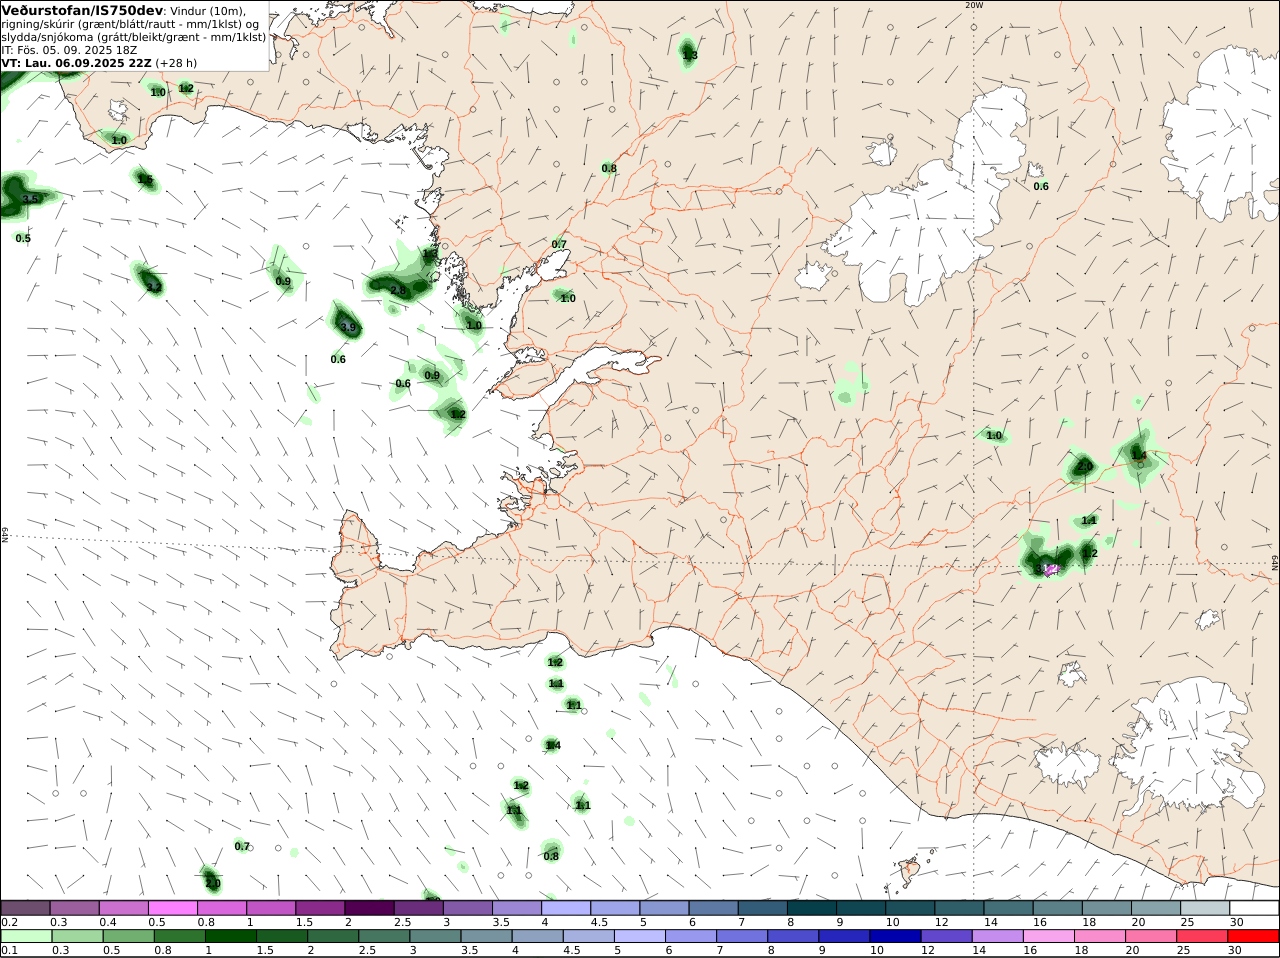Select the lower legend swatch labeled 6
Viewport: 1280px width, 958px height.
point(689,936)
